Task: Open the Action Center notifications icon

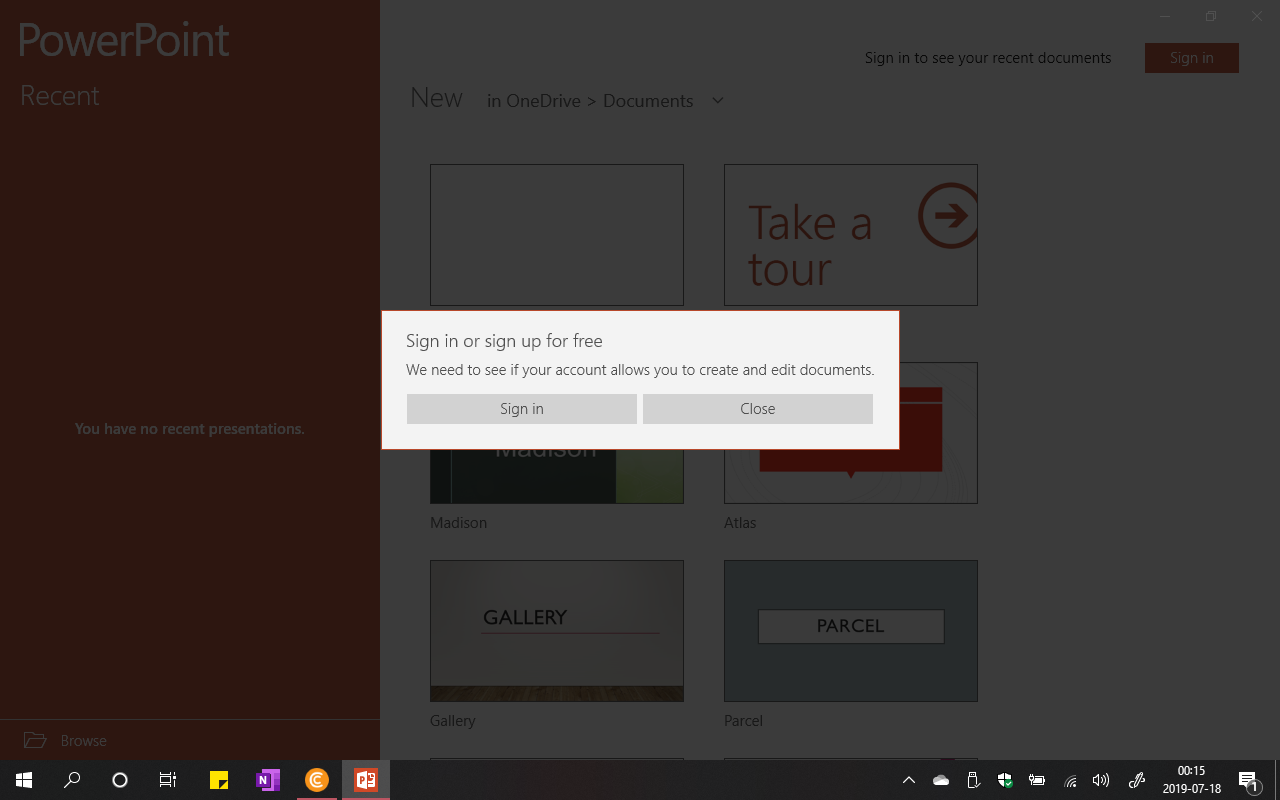Action: coord(1248,780)
